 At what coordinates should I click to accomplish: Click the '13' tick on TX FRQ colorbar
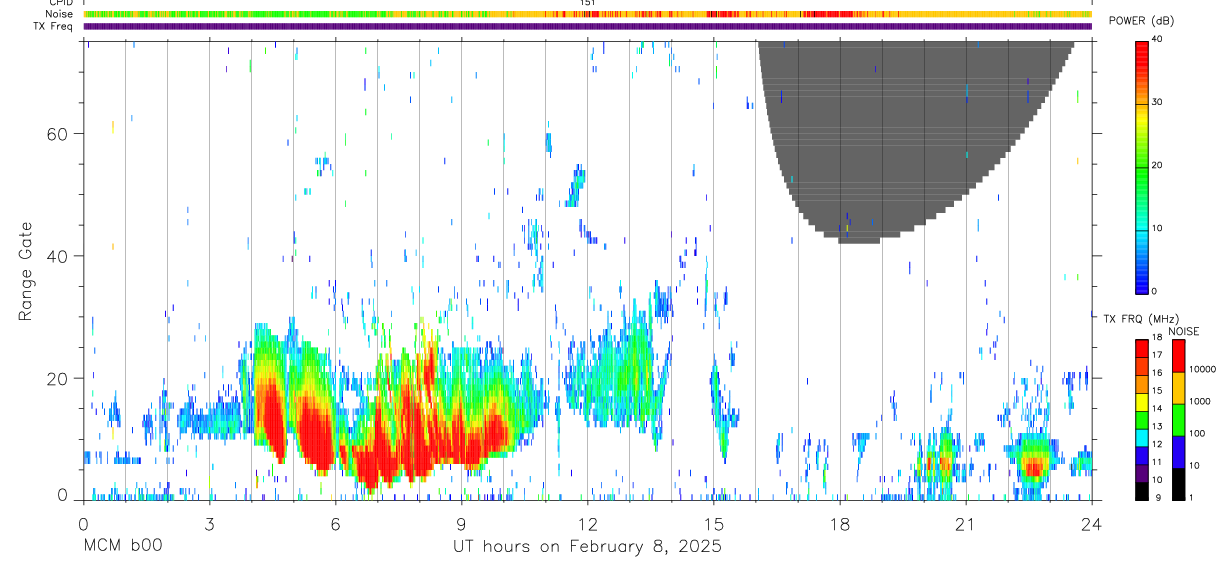coord(1159,426)
